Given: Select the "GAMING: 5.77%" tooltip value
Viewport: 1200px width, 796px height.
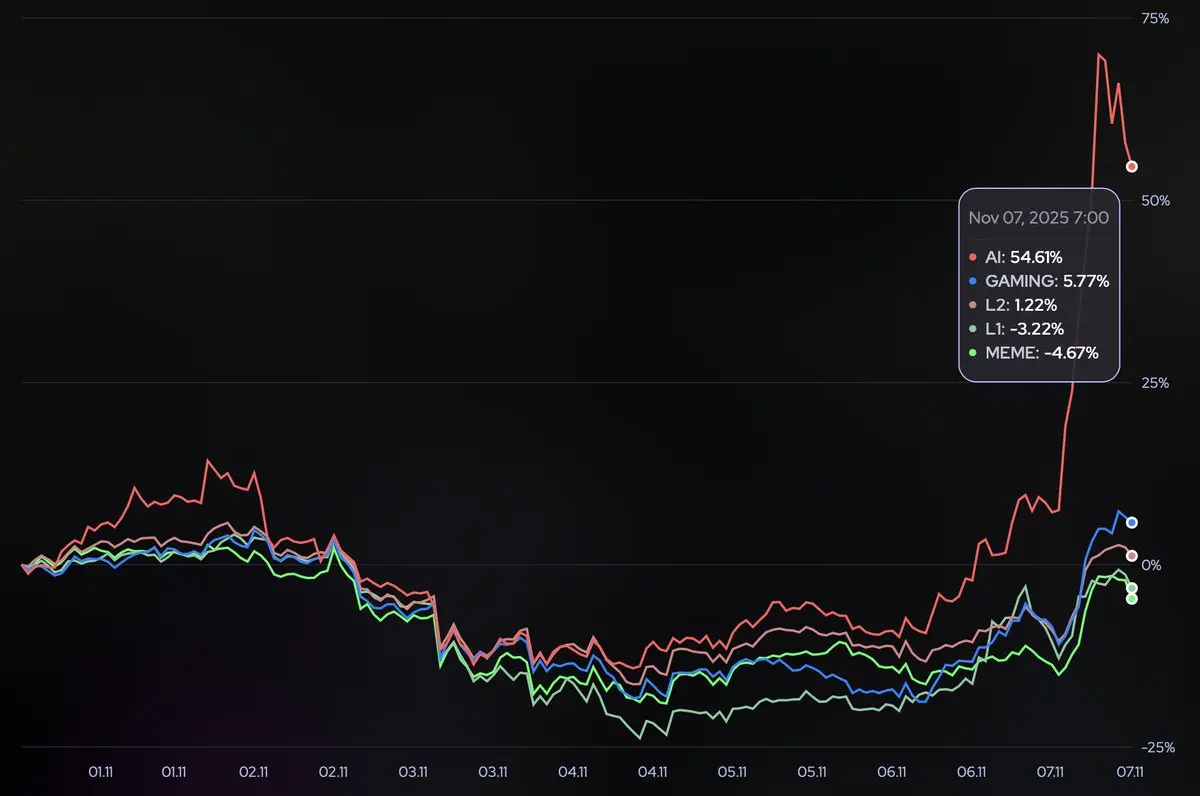Looking at the screenshot, I should tap(1047, 282).
